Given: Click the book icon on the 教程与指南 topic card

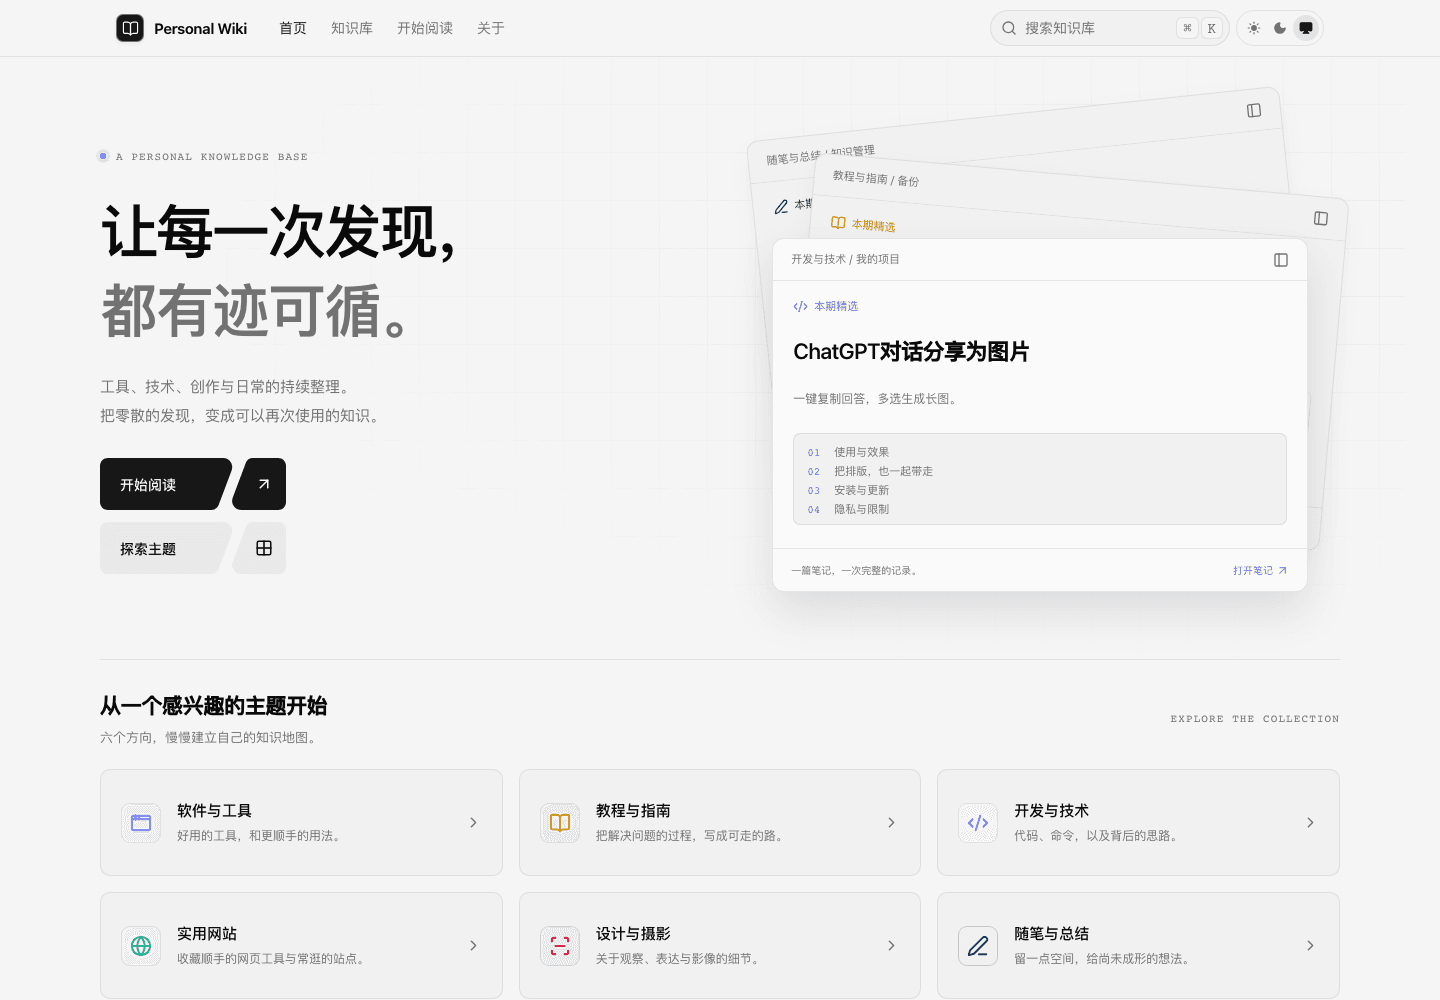Looking at the screenshot, I should point(560,823).
